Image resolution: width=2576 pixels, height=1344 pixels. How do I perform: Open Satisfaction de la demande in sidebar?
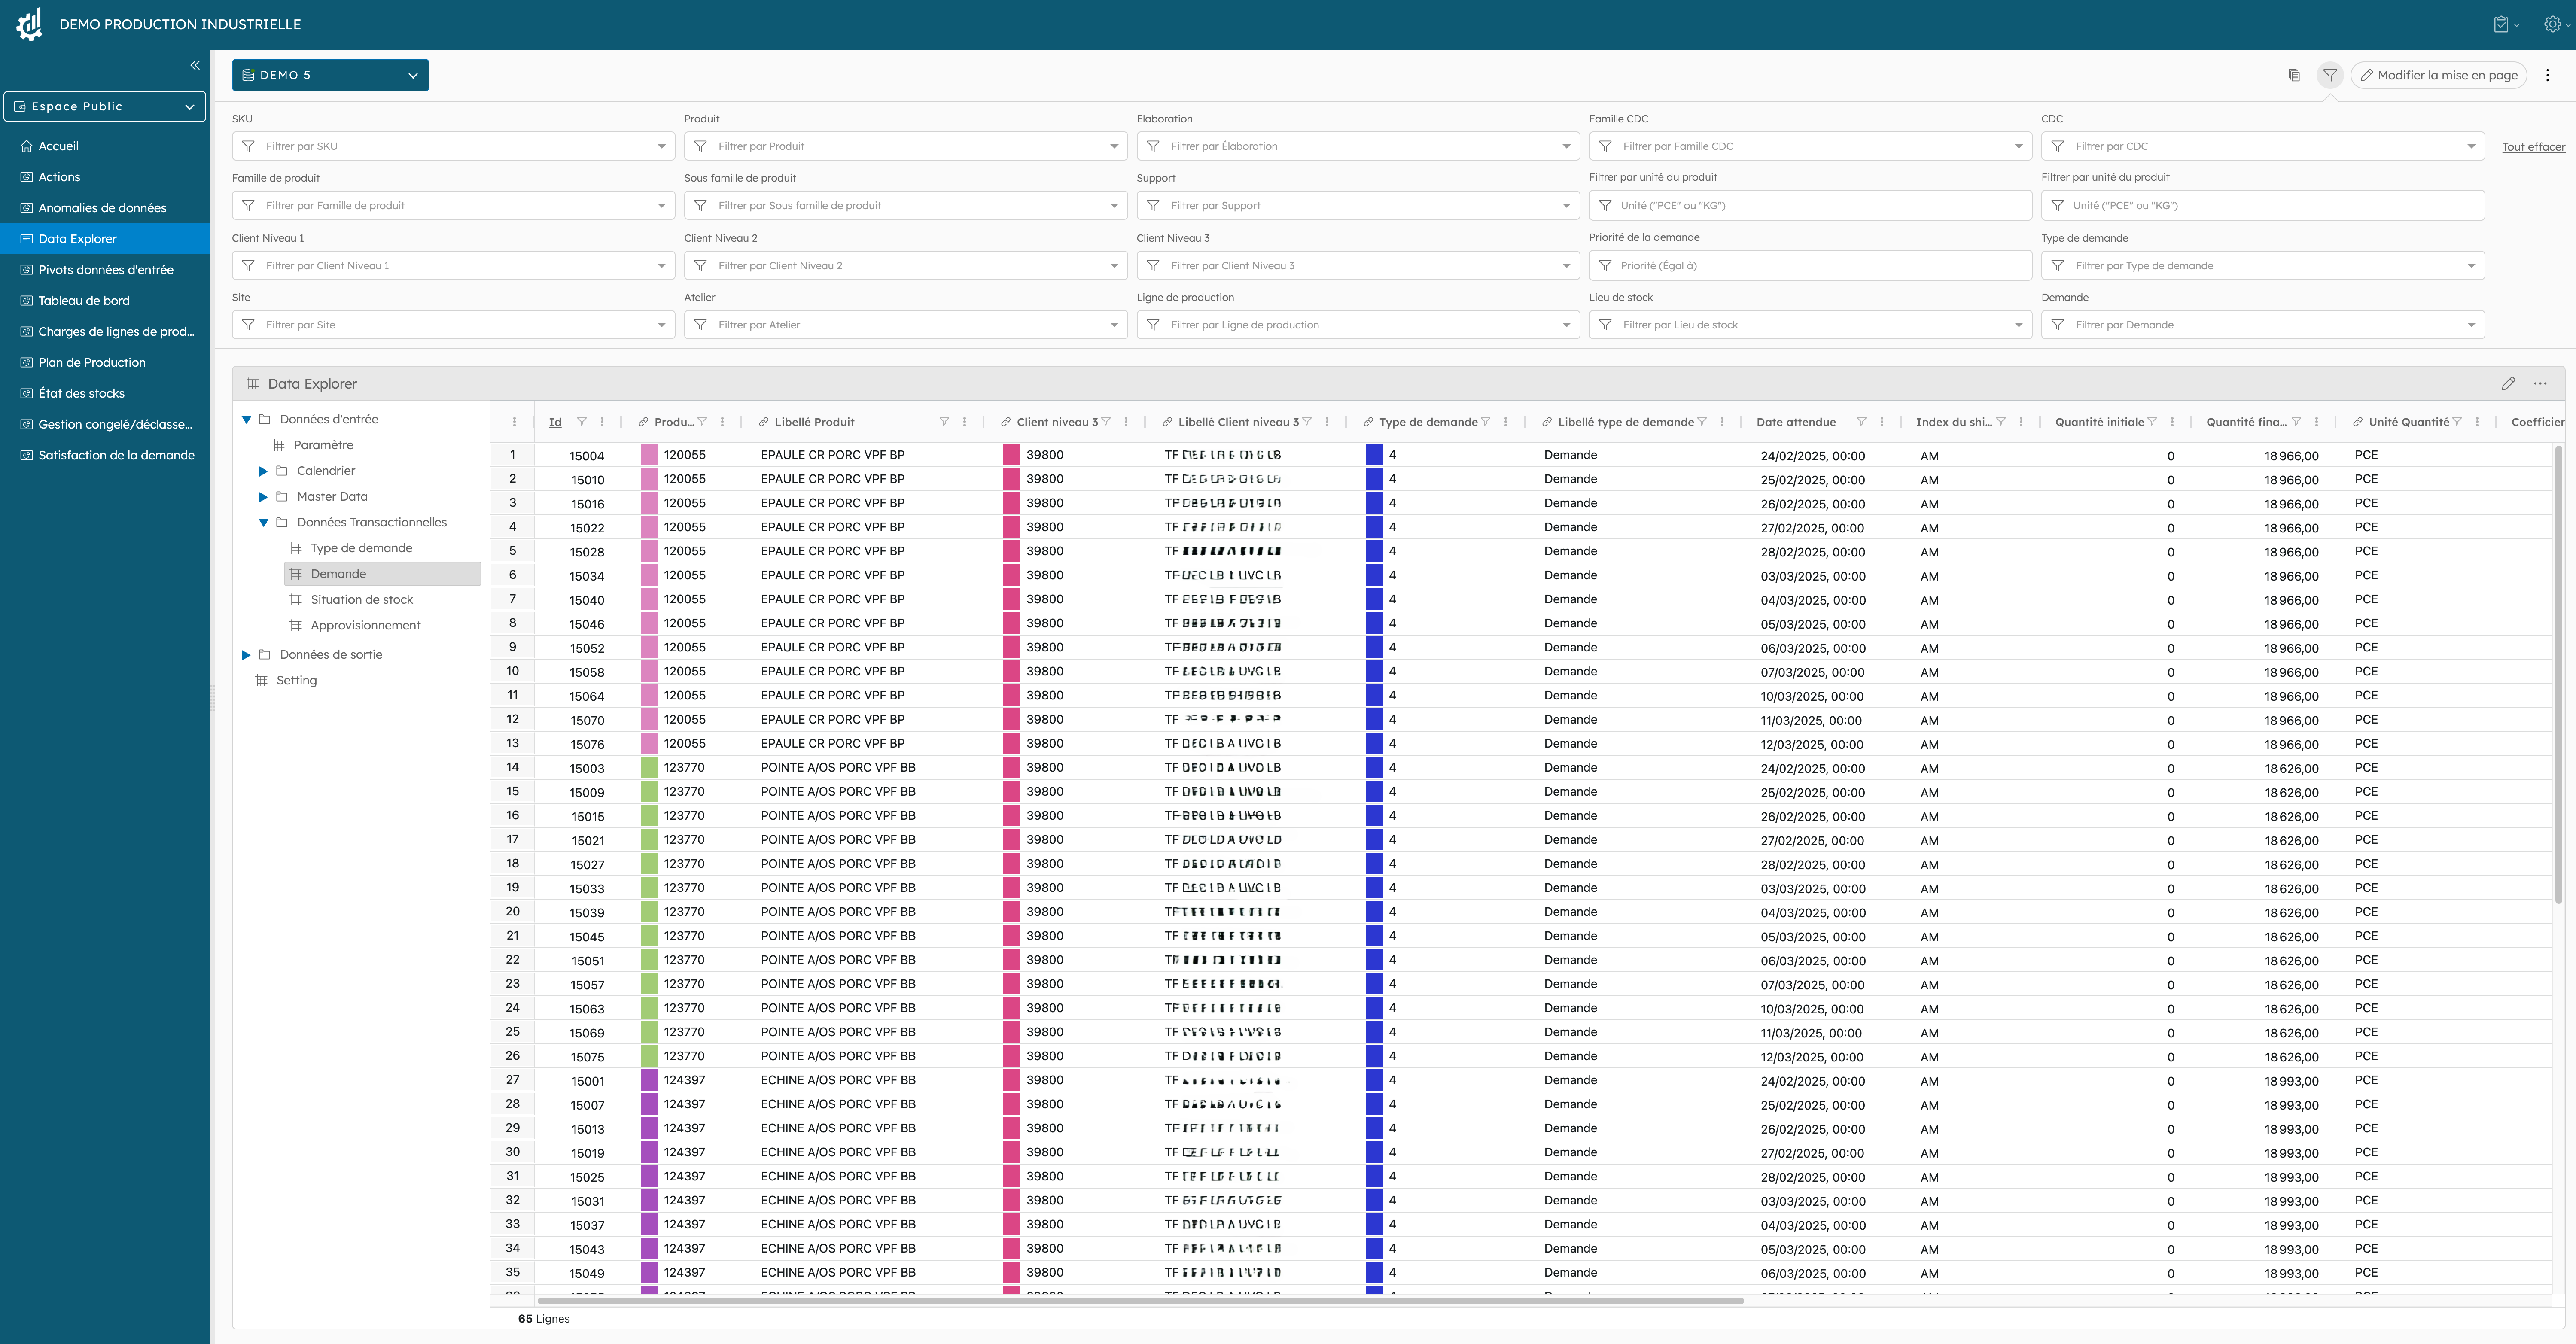(105, 455)
